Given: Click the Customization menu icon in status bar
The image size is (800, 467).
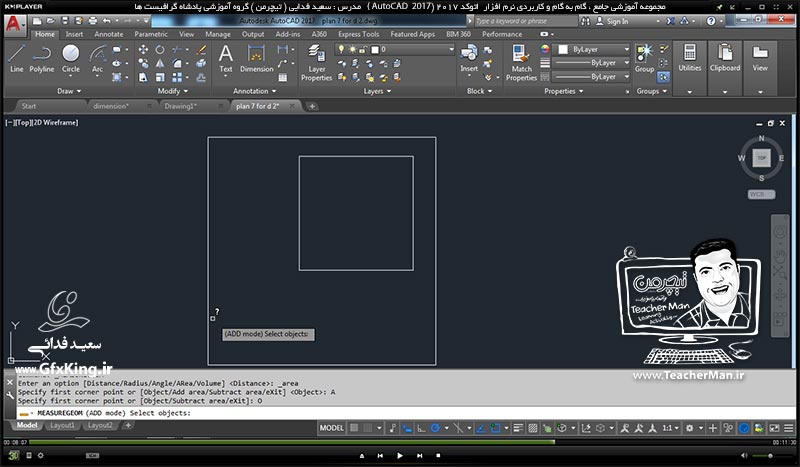Looking at the screenshot, I should (x=789, y=428).
